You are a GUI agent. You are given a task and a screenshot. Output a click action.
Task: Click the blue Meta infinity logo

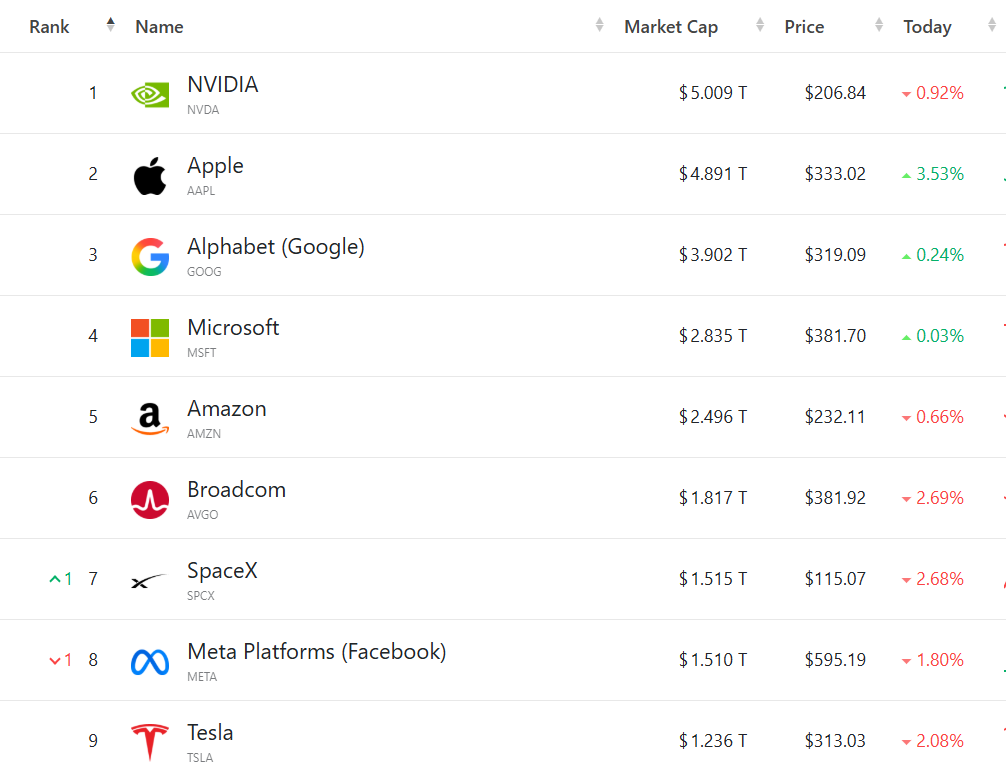point(150,662)
